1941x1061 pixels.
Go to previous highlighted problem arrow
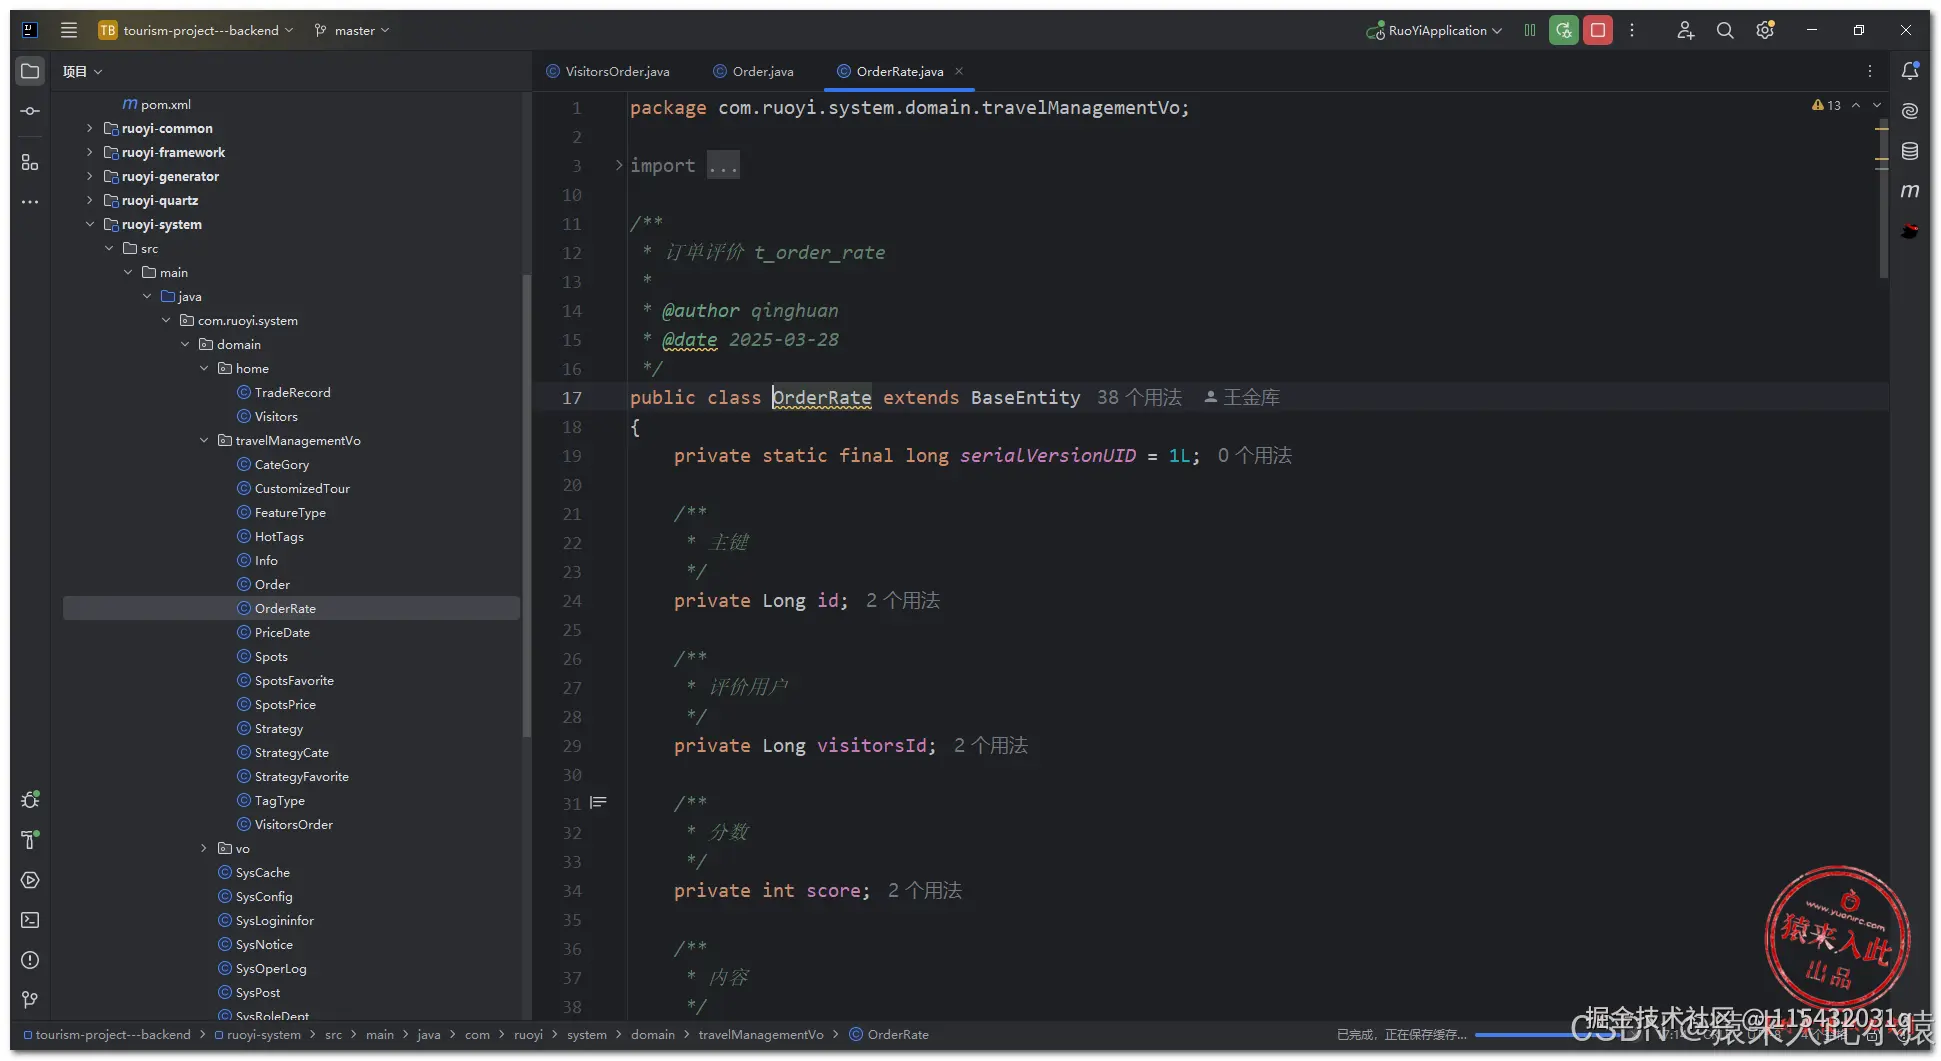click(x=1856, y=105)
